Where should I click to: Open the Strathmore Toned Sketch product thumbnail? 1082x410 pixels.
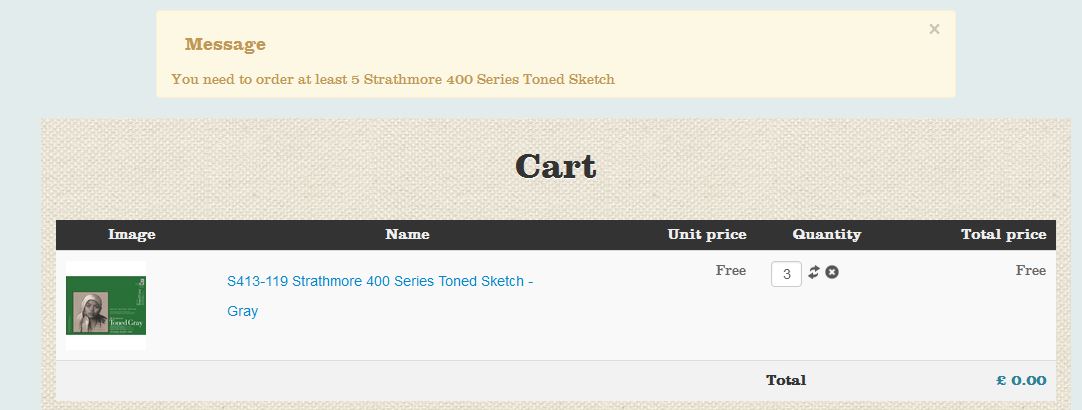(x=106, y=305)
